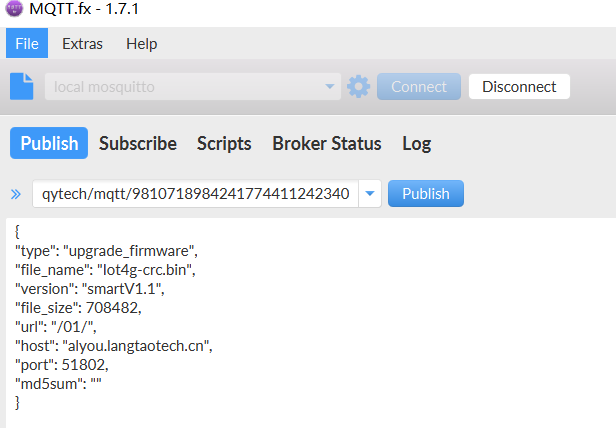Expand the double-chevron publish options arrow

pos(16,194)
